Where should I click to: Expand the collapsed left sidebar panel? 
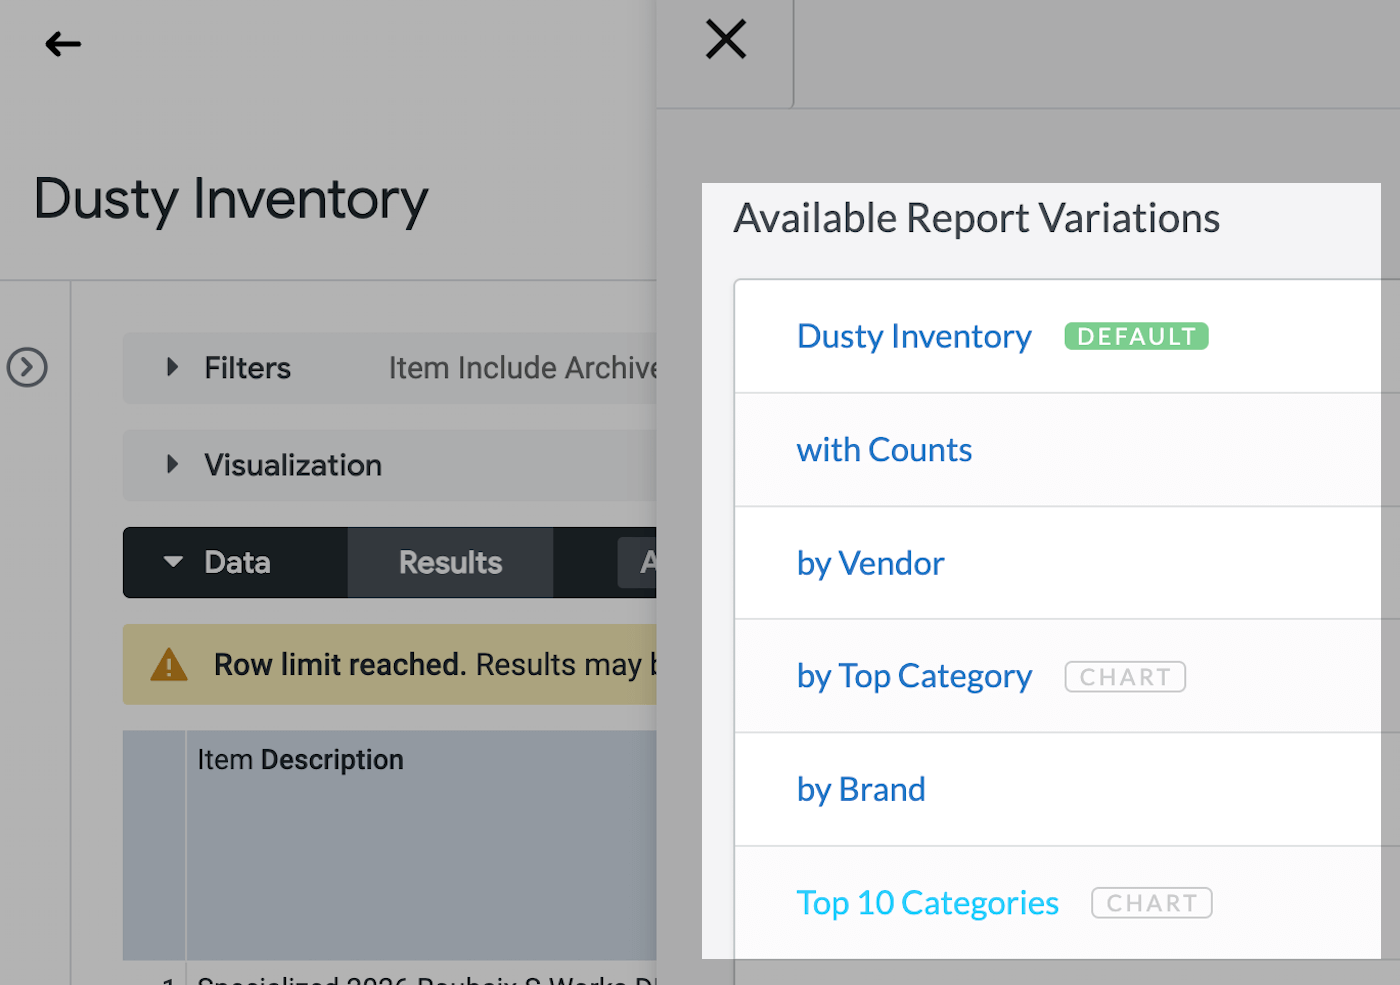pyautogui.click(x=27, y=367)
